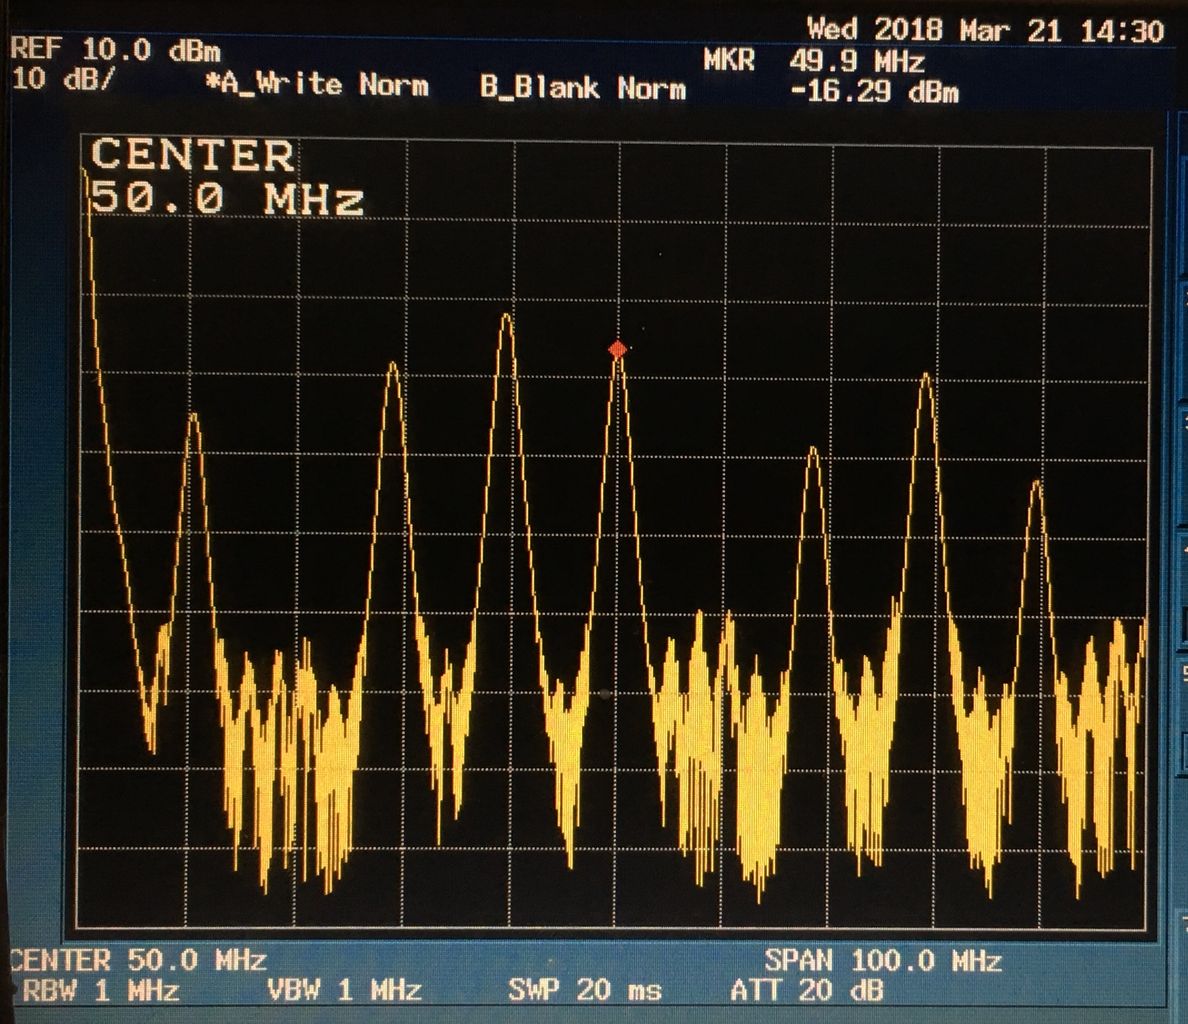
Task: Select the red diamond marker on the trace
Action: pyautogui.click(x=617, y=349)
